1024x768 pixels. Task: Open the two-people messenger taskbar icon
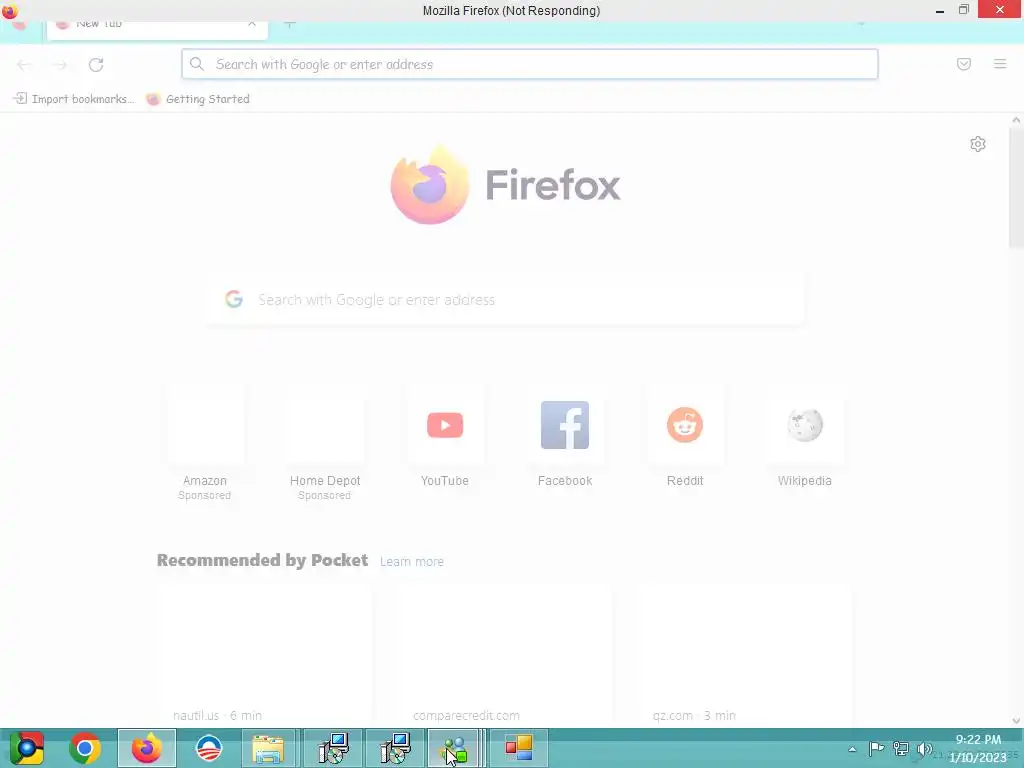tap(456, 748)
